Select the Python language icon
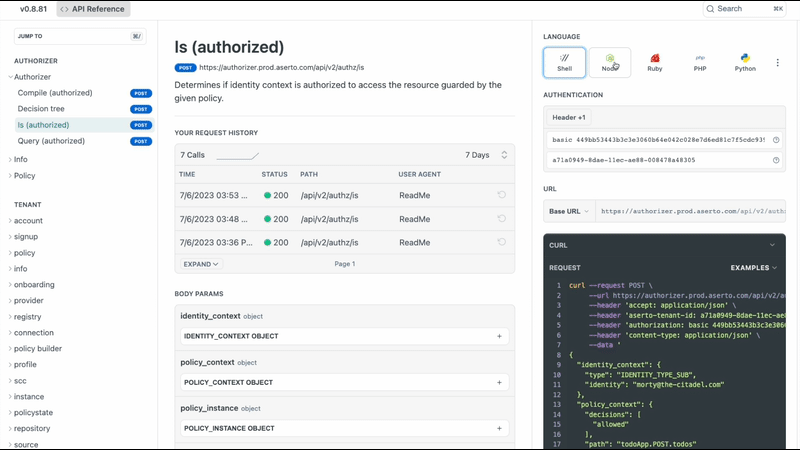The width and height of the screenshot is (800, 450). point(745,62)
